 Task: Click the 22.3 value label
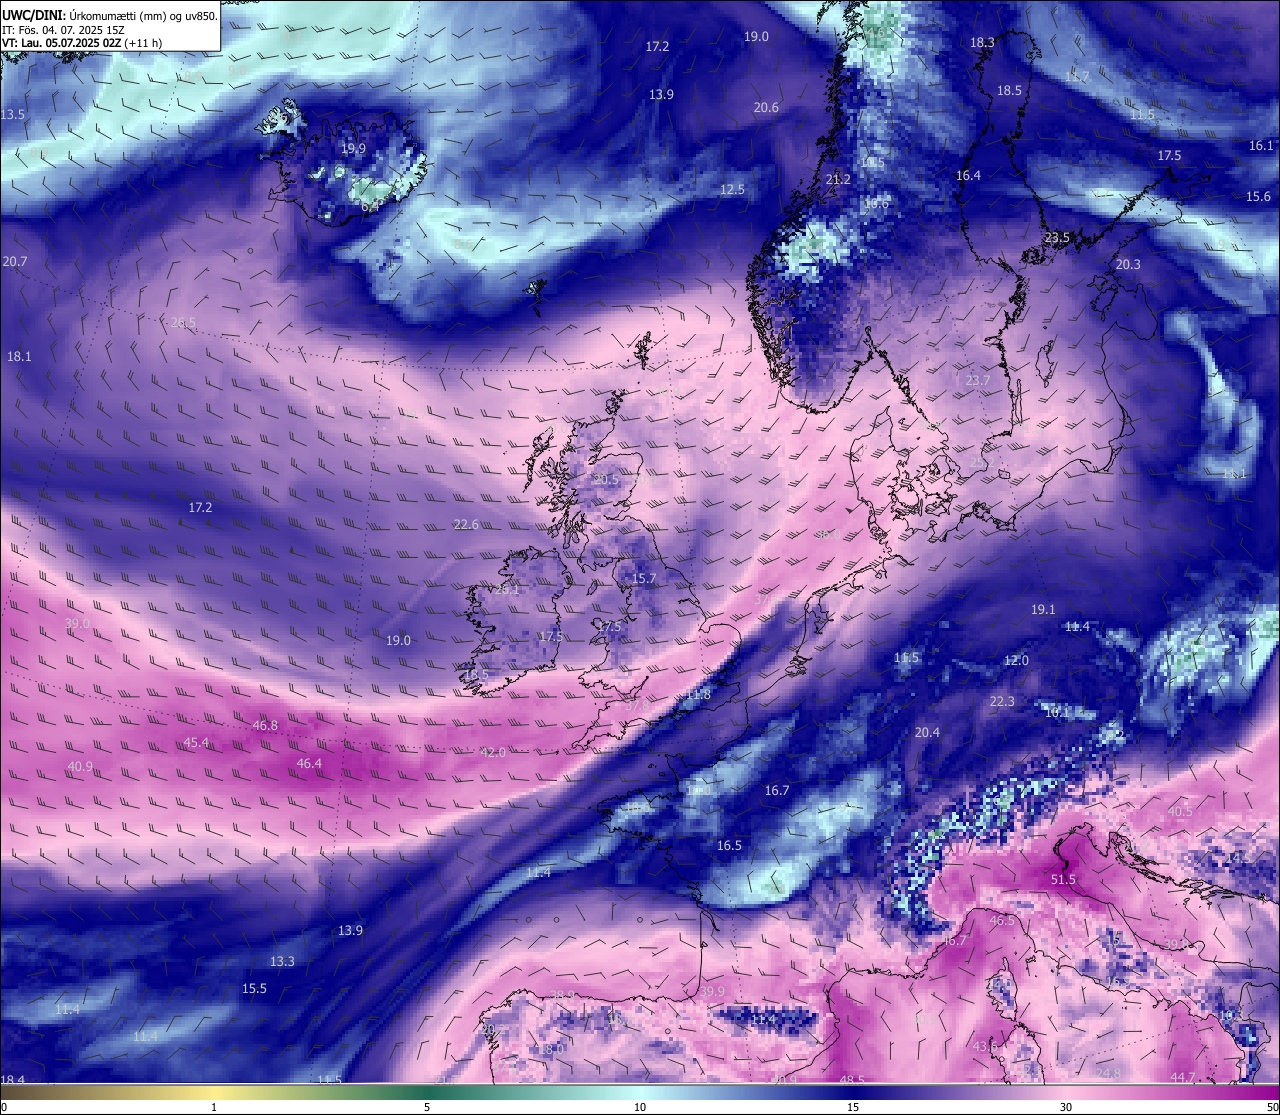point(1001,701)
